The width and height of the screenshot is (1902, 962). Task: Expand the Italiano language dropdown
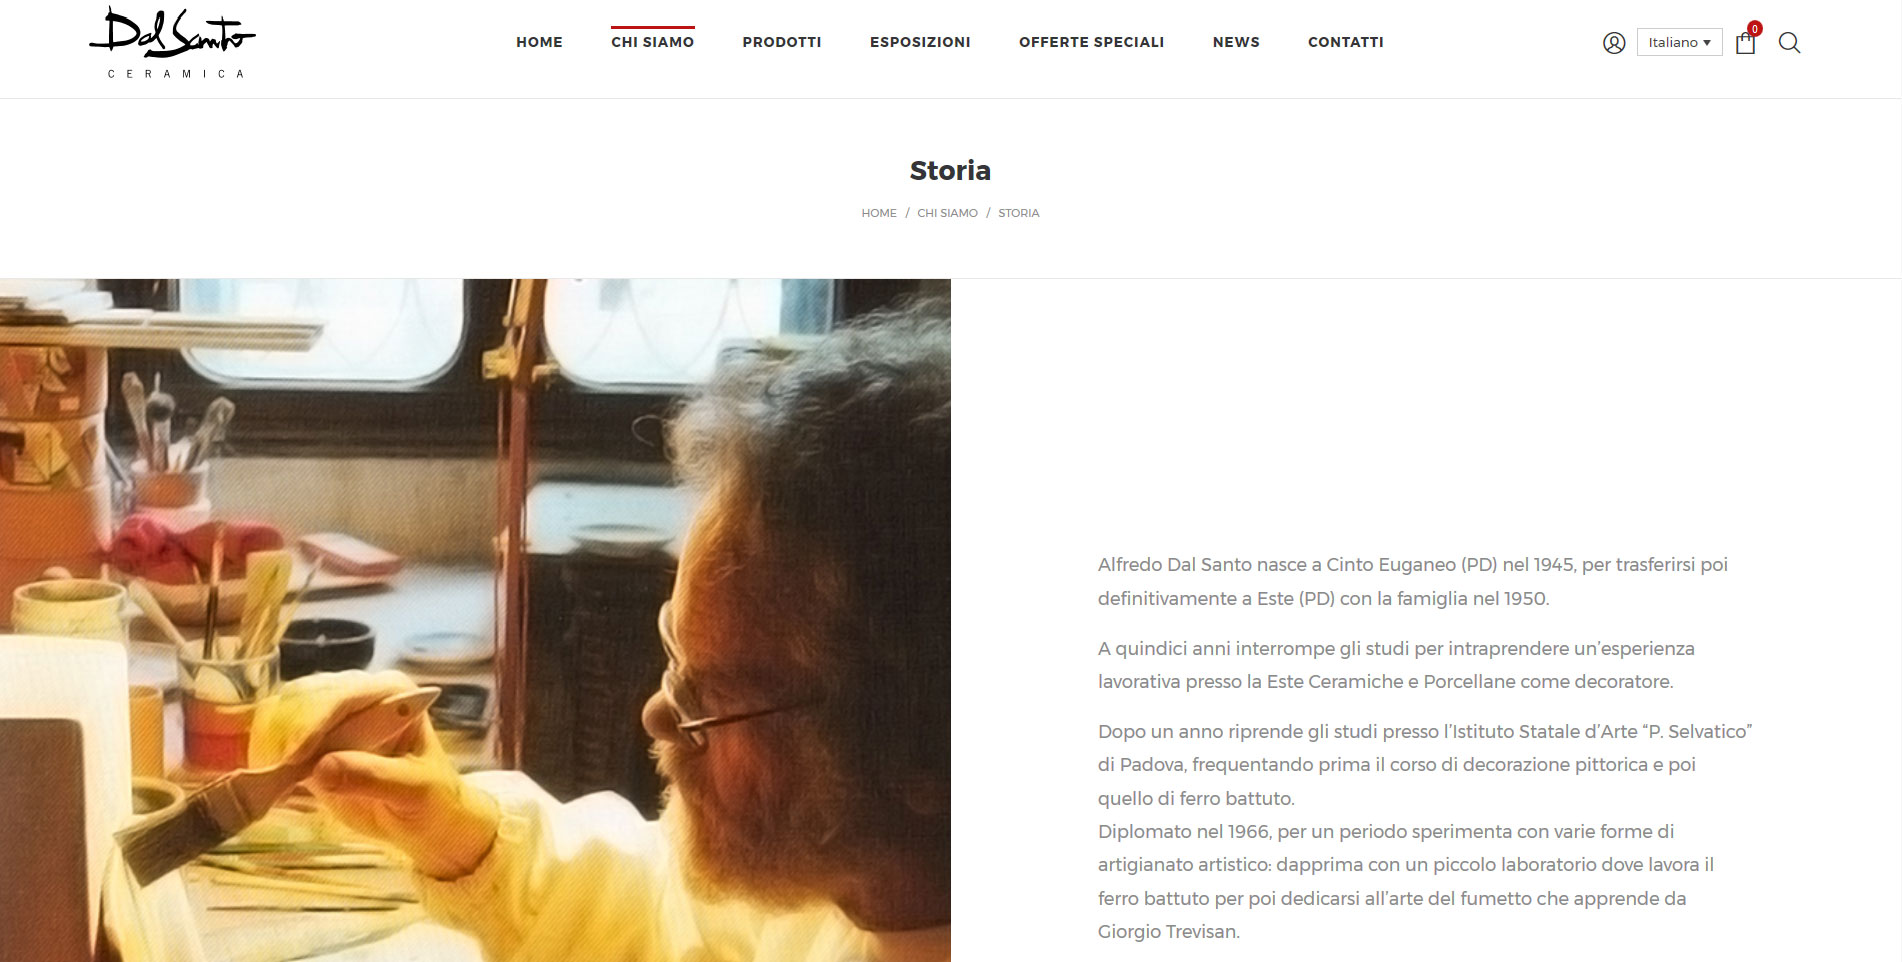[1679, 42]
